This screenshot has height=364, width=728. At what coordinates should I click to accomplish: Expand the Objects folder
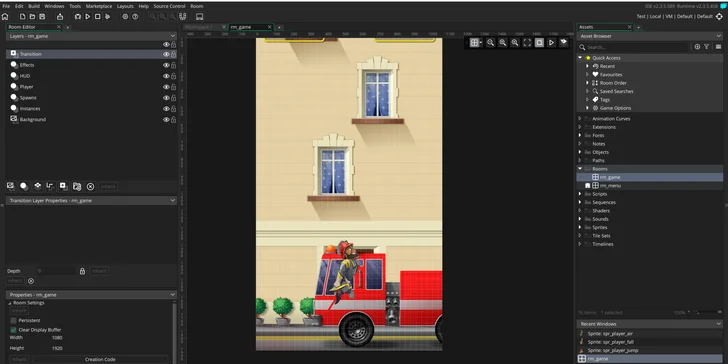pos(580,152)
